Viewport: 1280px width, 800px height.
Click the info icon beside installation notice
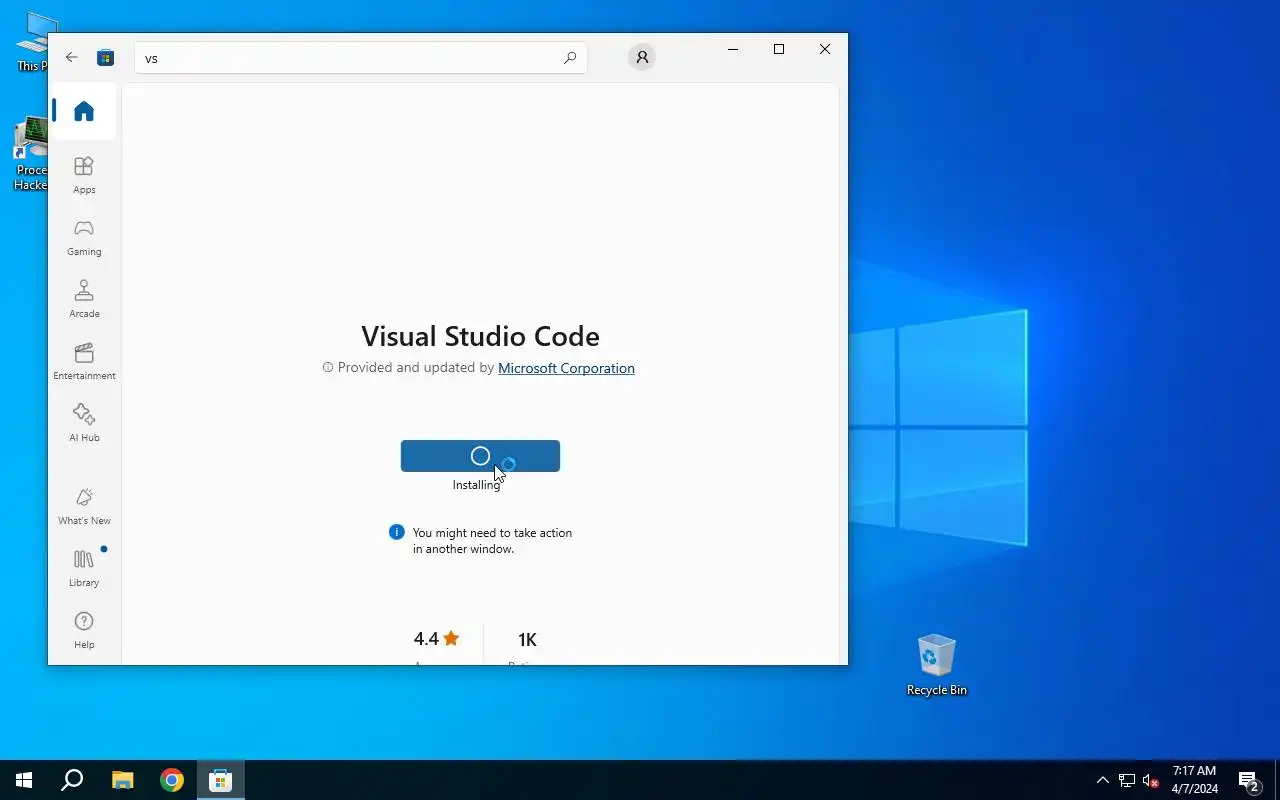pos(396,532)
